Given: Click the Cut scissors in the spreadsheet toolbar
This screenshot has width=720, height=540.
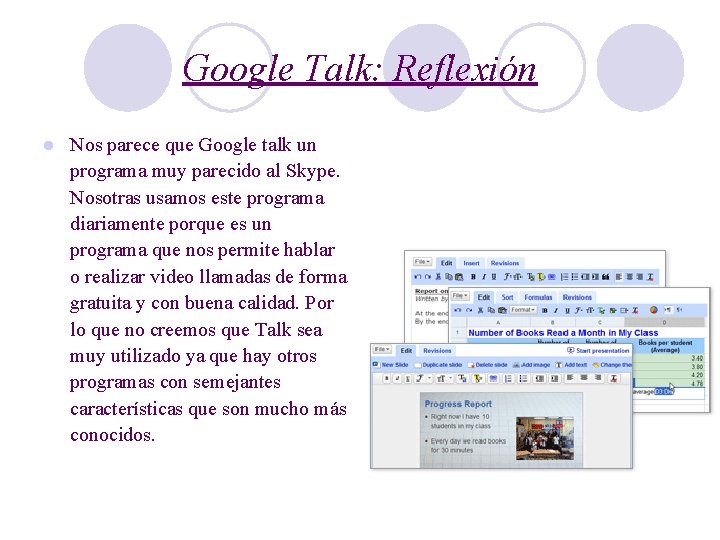Looking at the screenshot, I should (x=480, y=310).
